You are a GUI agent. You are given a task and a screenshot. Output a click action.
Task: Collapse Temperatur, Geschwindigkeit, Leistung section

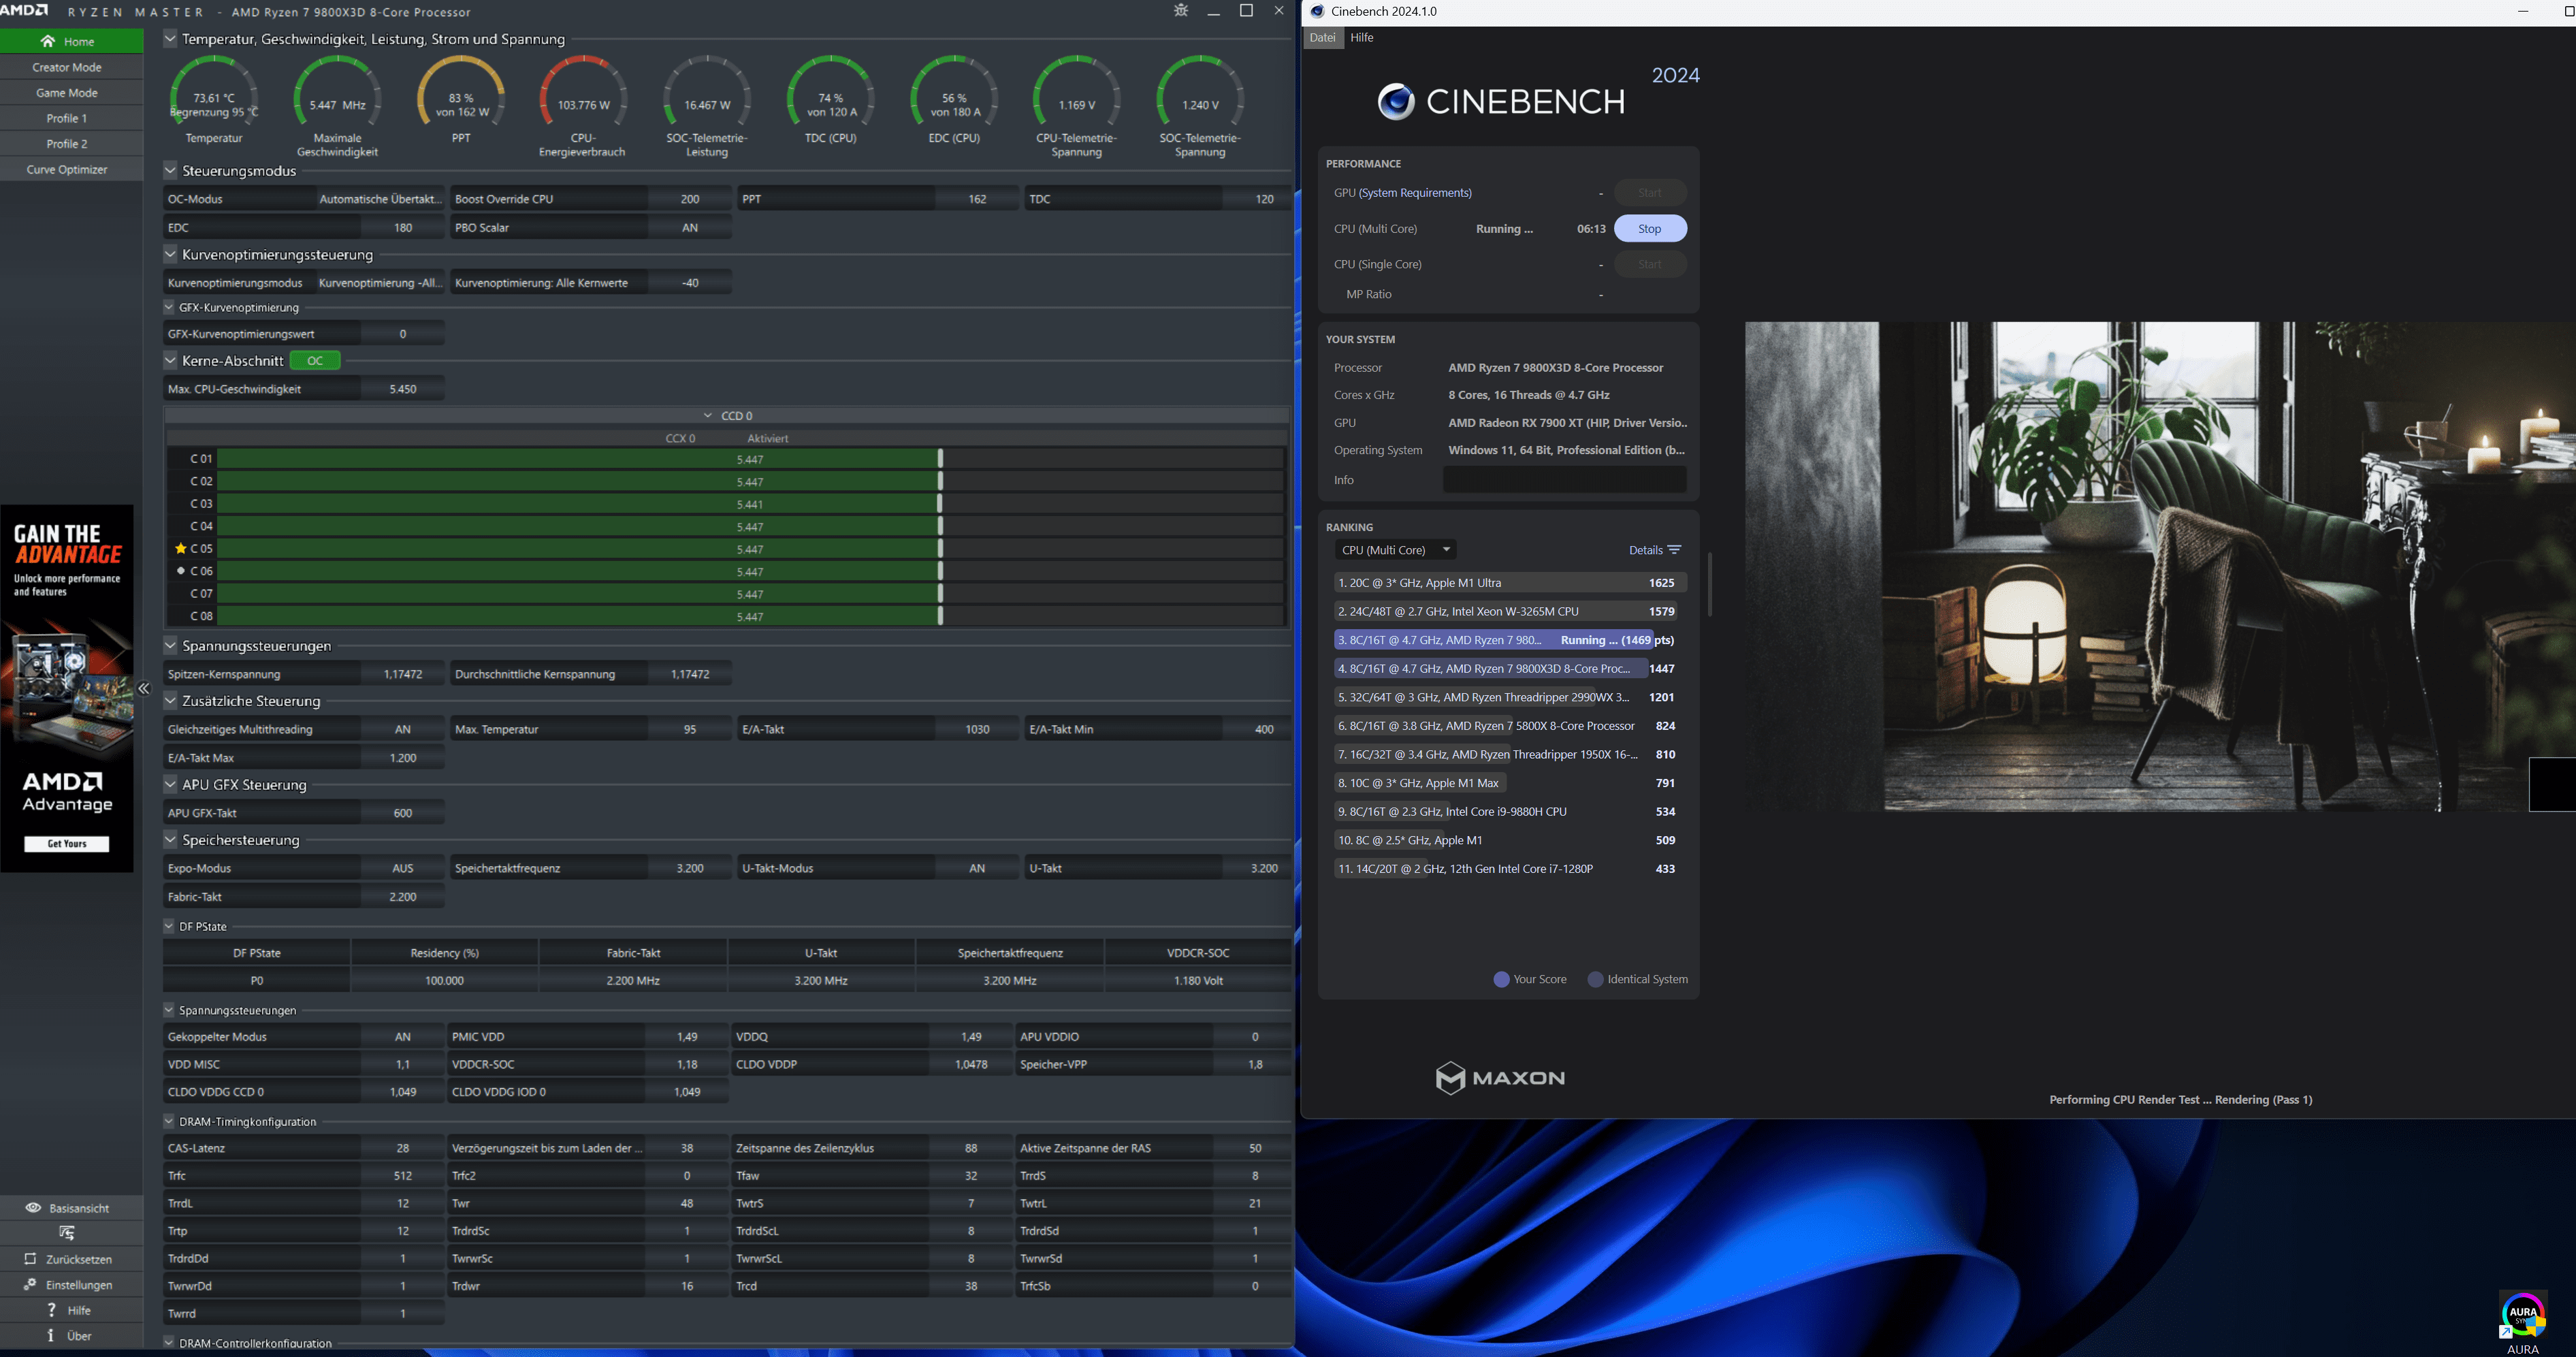click(x=170, y=38)
